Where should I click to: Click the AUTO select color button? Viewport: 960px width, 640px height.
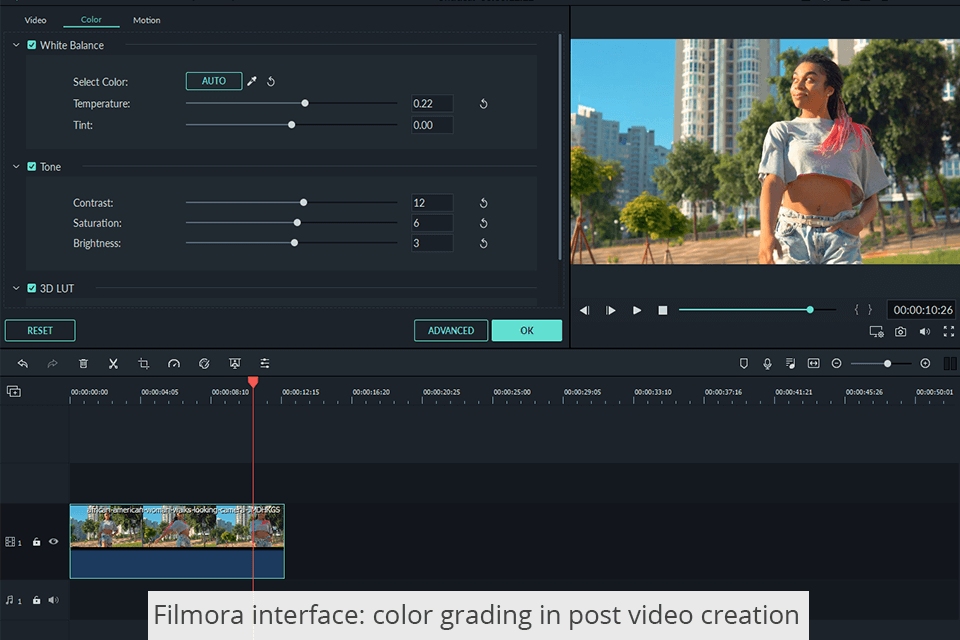click(214, 81)
